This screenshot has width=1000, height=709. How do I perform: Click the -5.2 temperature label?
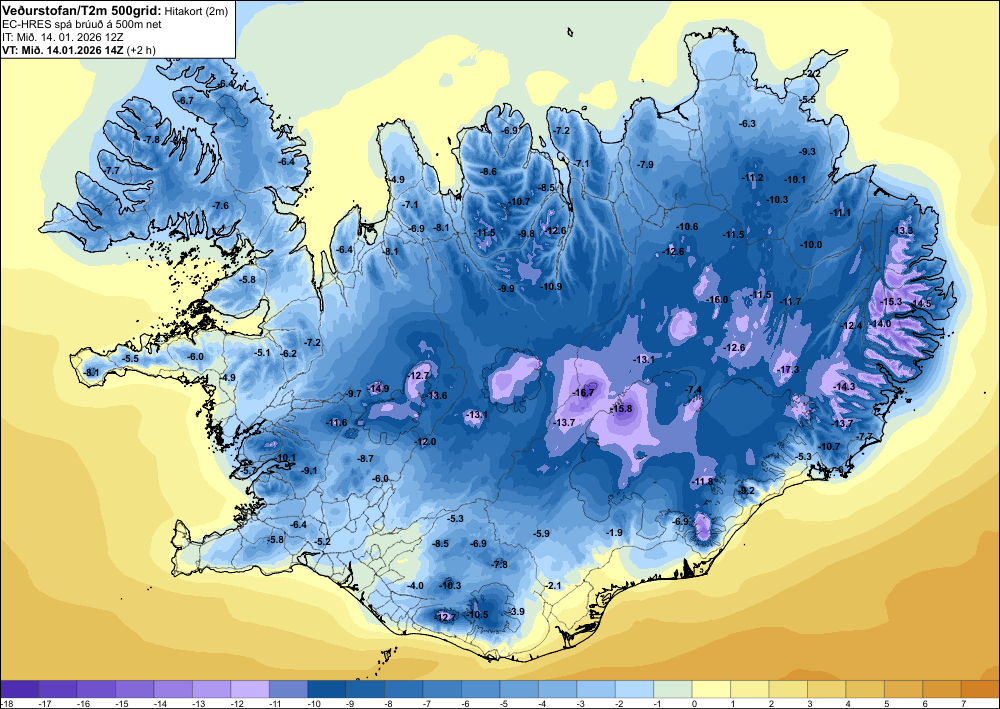point(323,542)
